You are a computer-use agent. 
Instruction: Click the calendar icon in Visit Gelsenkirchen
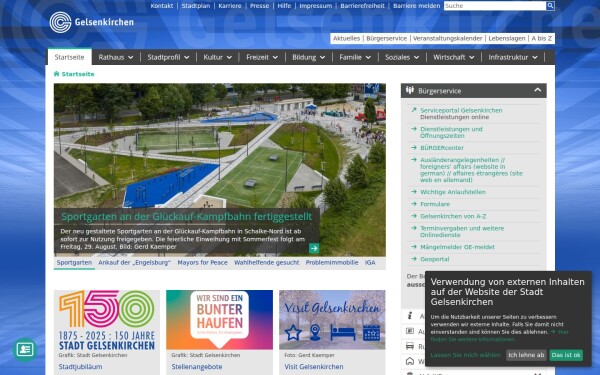coord(371,333)
